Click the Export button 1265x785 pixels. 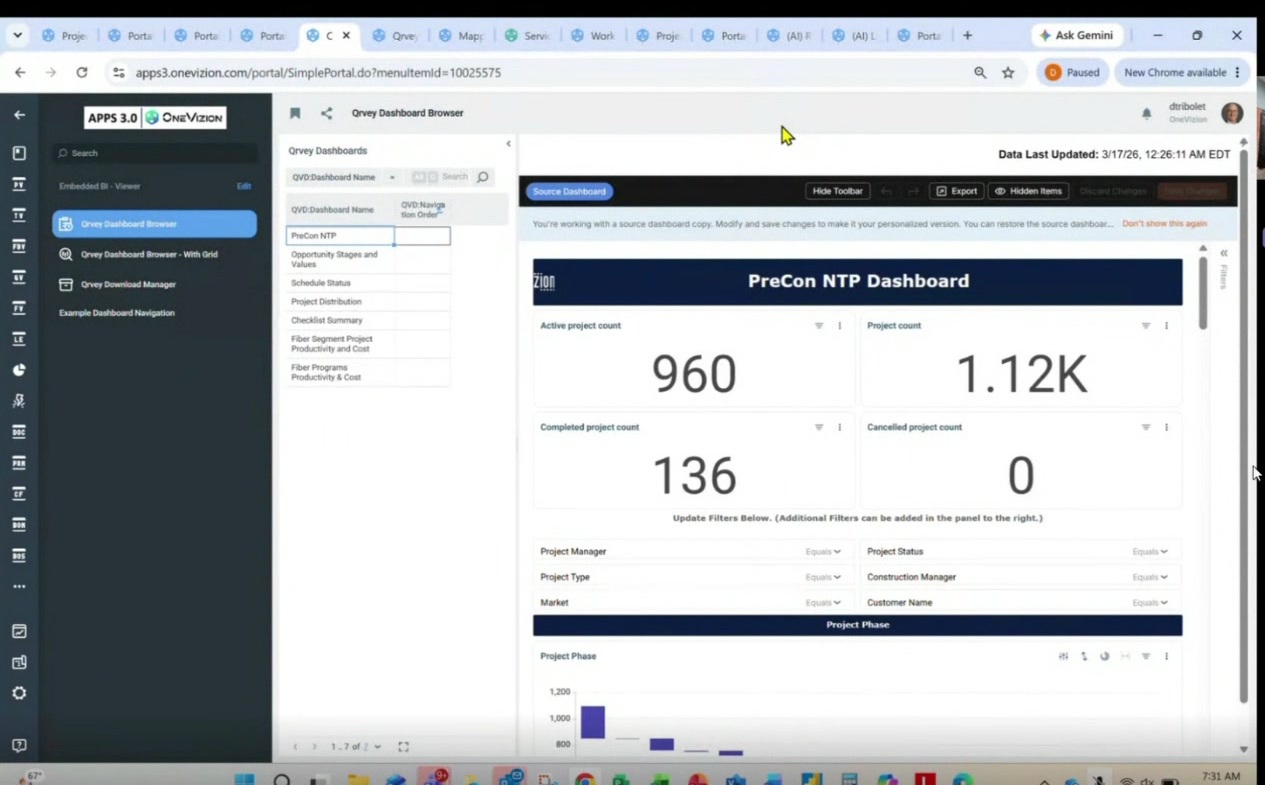point(957,191)
